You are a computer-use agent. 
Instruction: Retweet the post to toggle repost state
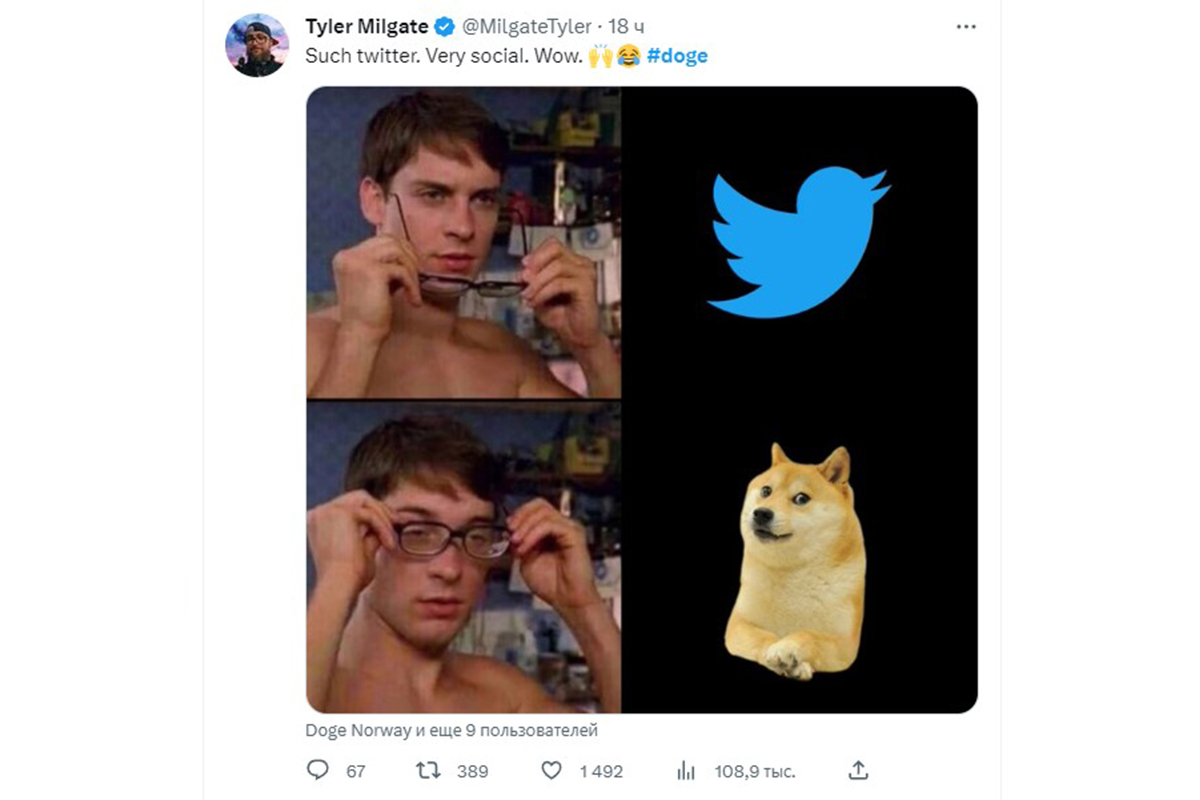coord(430,771)
